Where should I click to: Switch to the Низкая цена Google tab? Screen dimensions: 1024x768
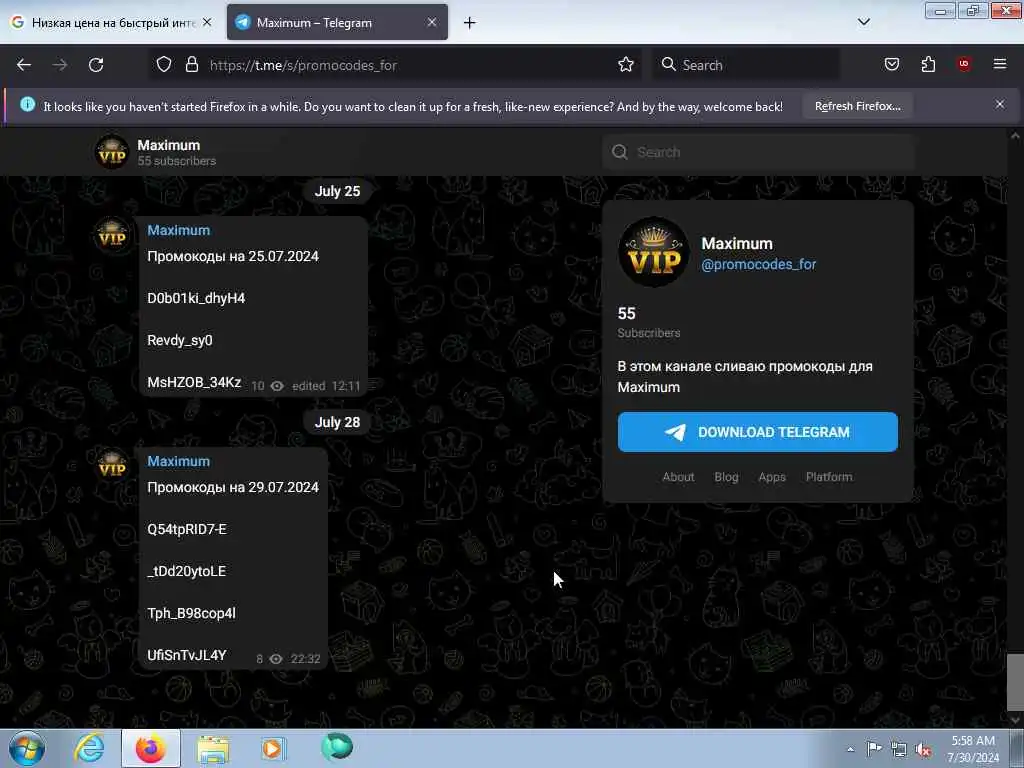(111, 23)
